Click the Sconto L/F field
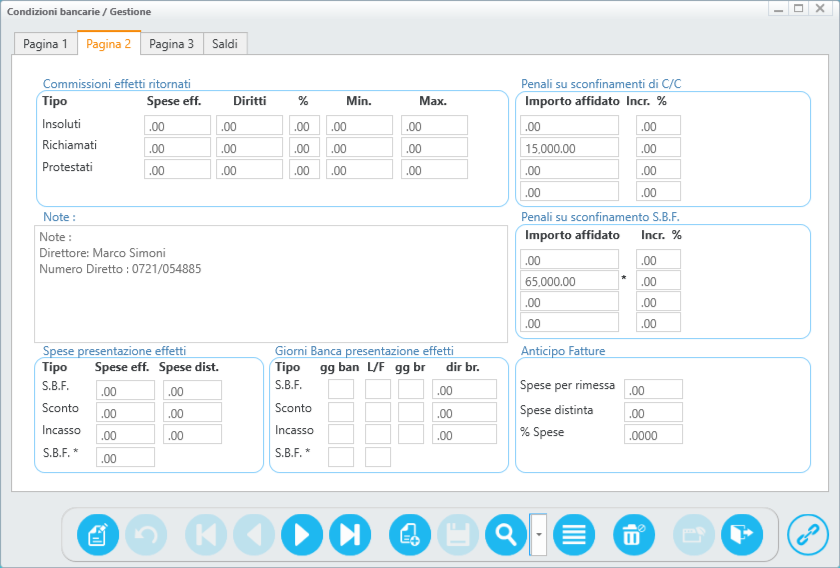 (378, 413)
